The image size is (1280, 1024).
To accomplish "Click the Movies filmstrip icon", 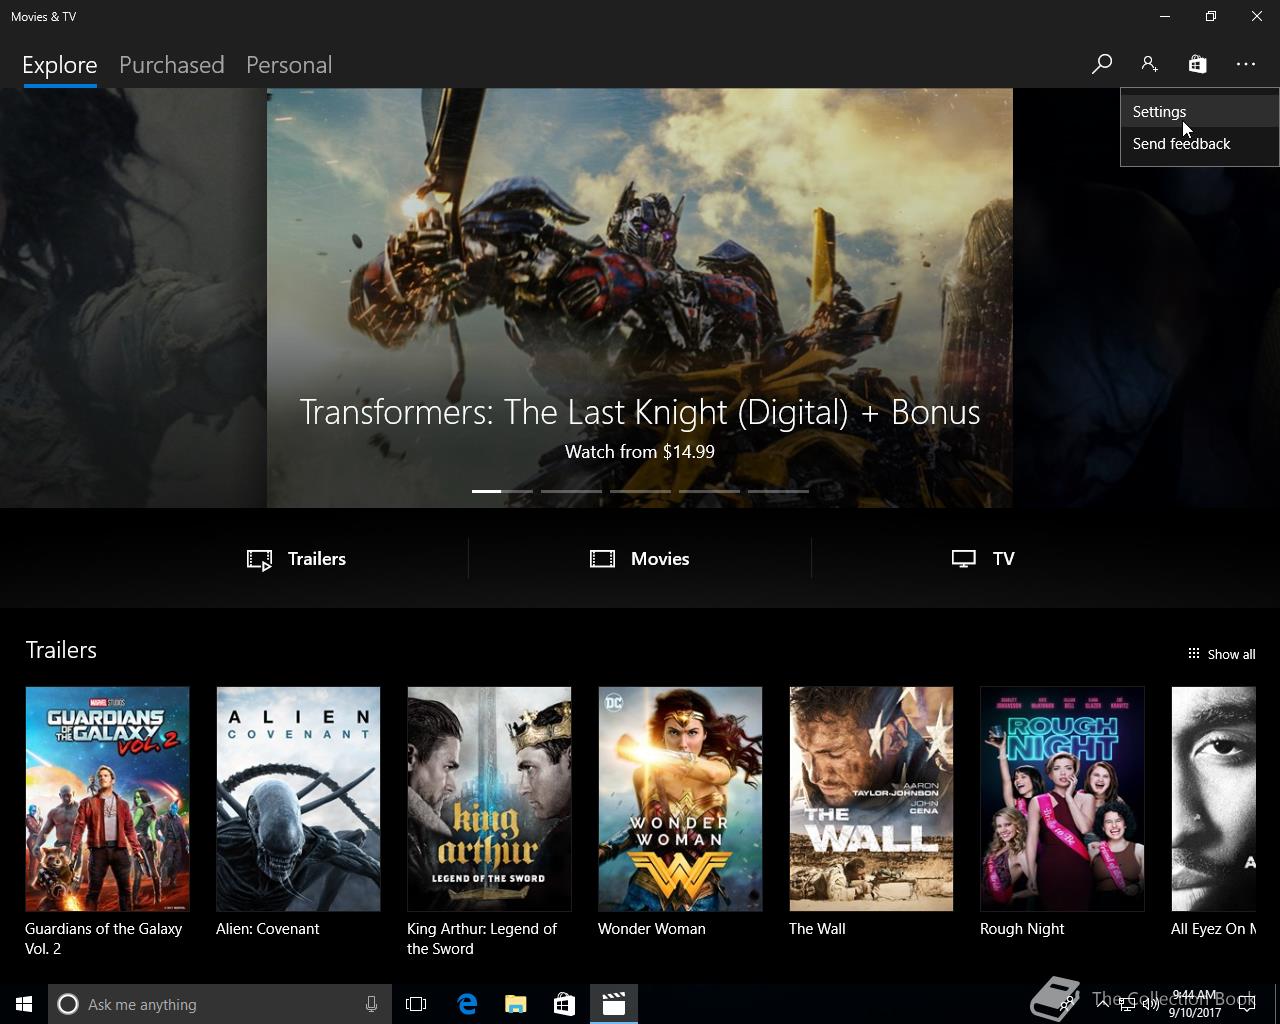I will coord(602,559).
